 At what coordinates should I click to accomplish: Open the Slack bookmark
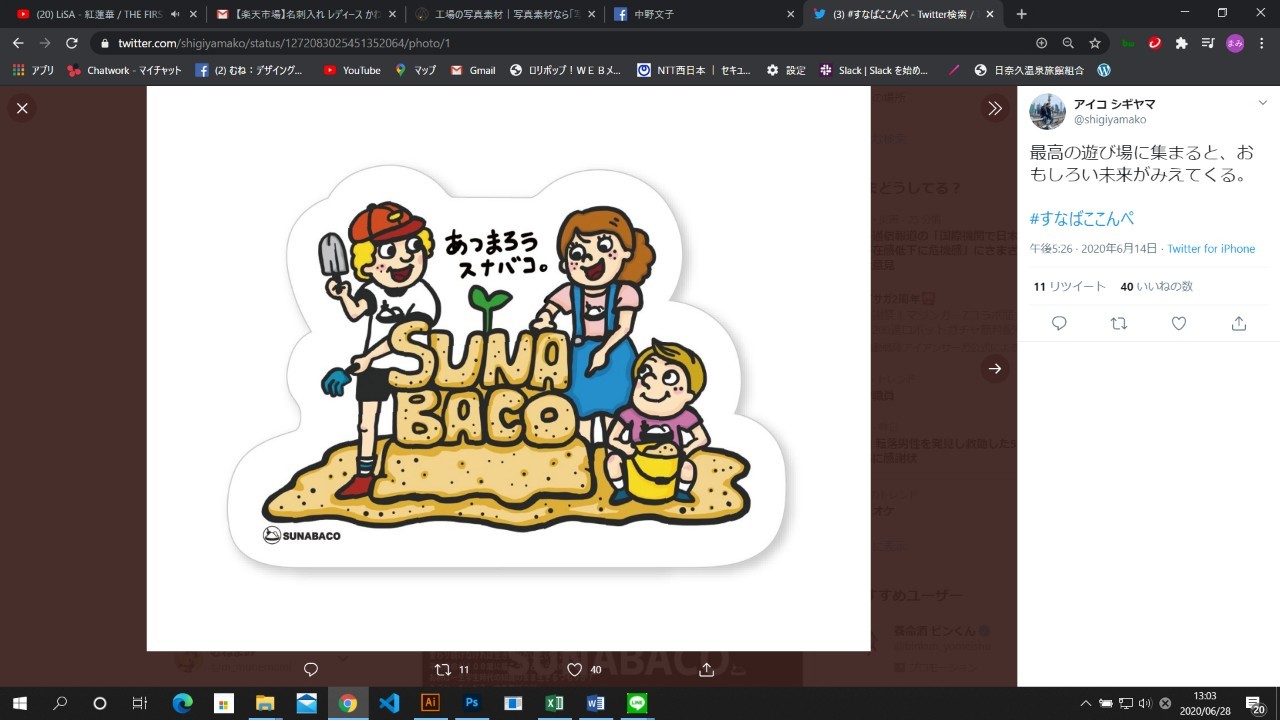pyautogui.click(x=874, y=70)
